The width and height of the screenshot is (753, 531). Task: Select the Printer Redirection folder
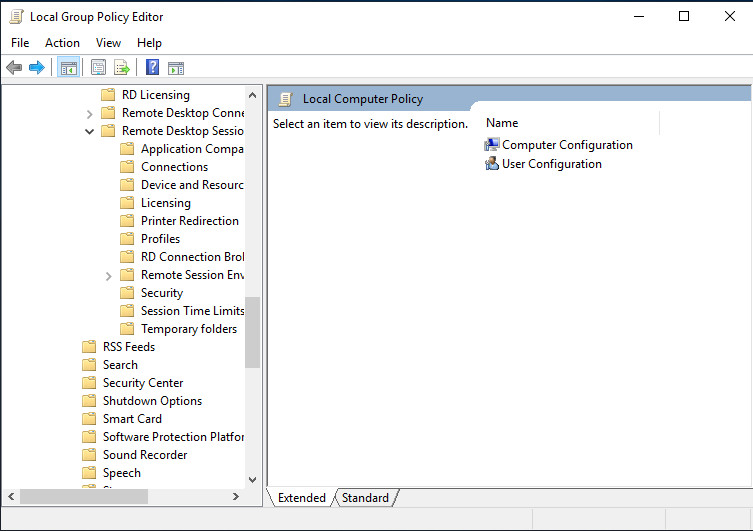click(189, 221)
